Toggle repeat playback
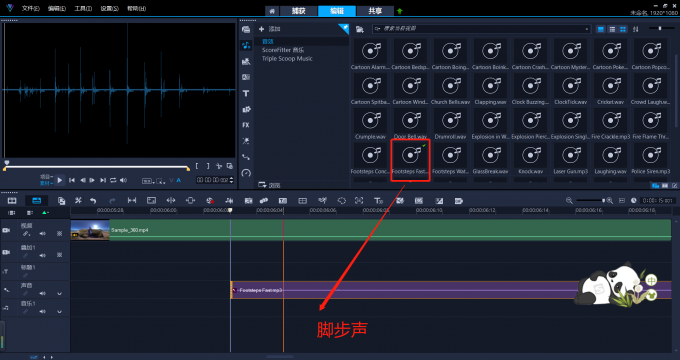The image size is (680, 360). point(113,180)
